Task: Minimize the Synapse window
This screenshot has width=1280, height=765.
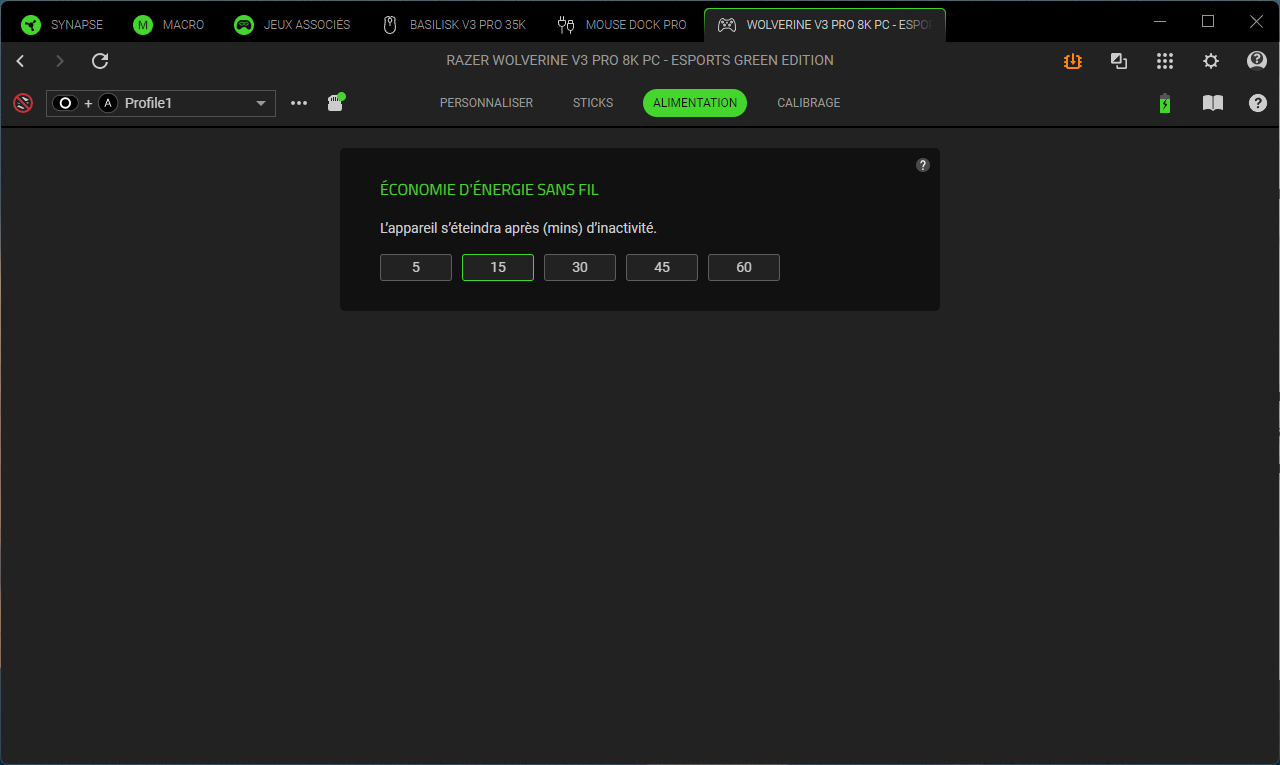Action: coord(1160,21)
